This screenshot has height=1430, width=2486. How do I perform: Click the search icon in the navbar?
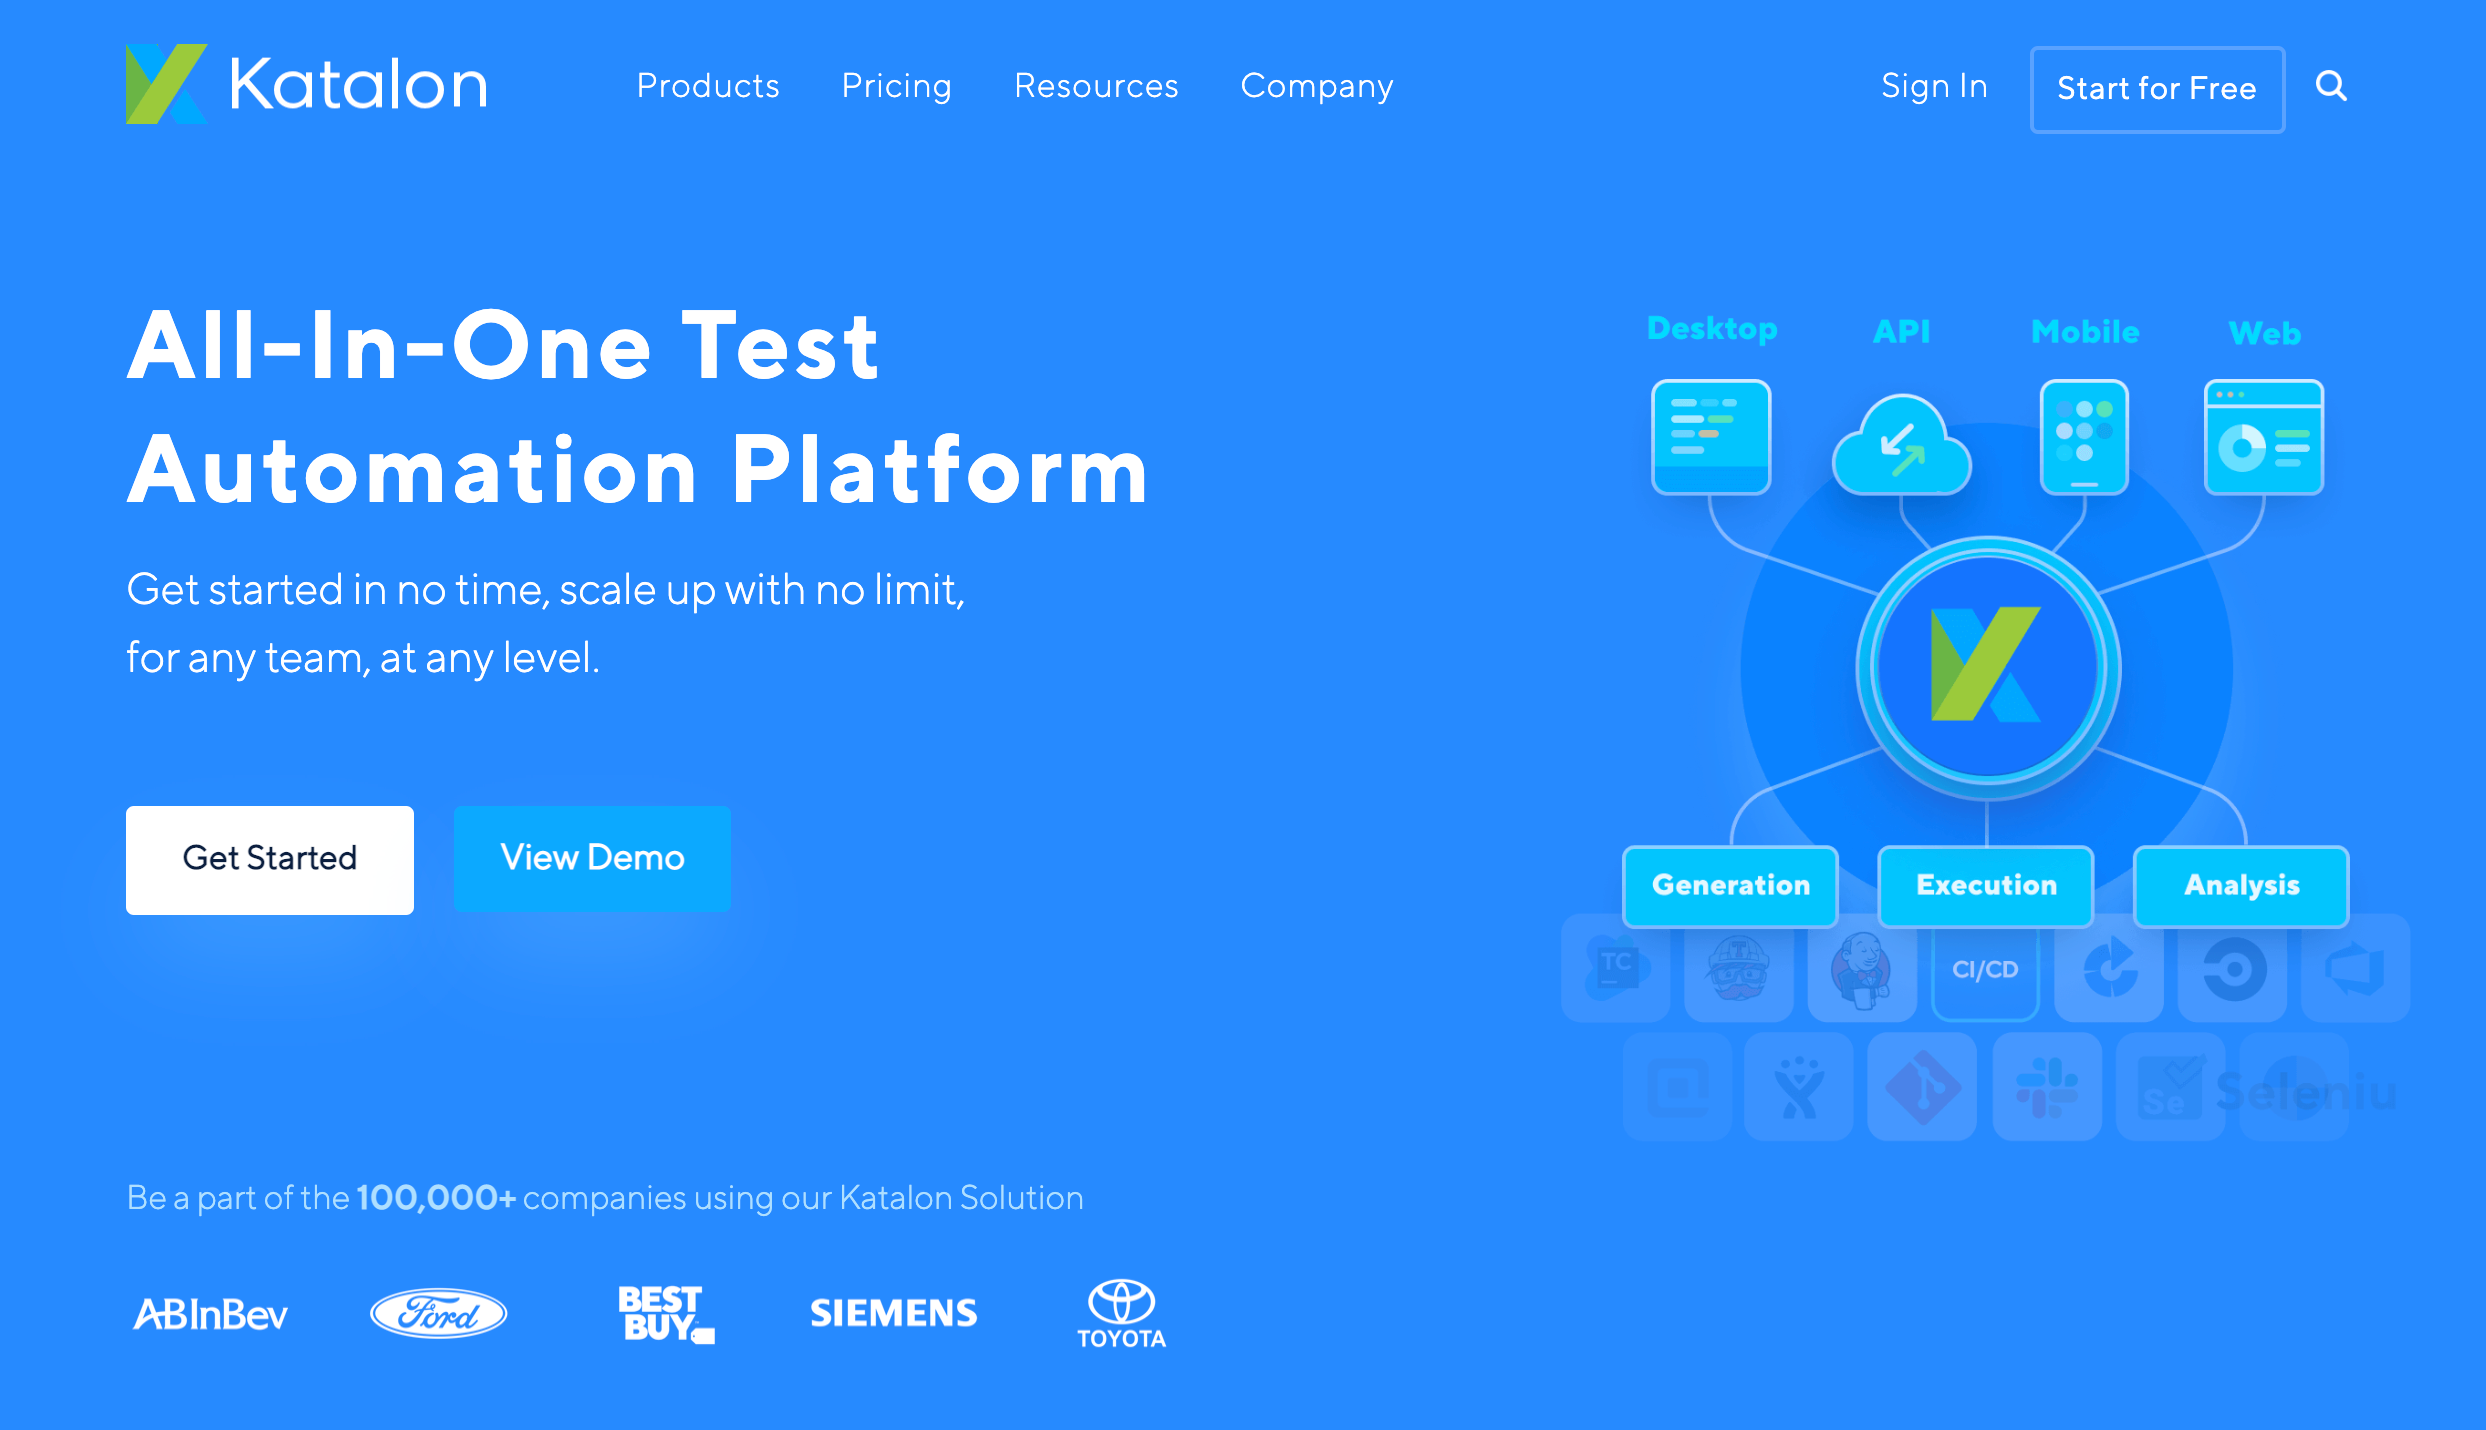(x=2331, y=84)
